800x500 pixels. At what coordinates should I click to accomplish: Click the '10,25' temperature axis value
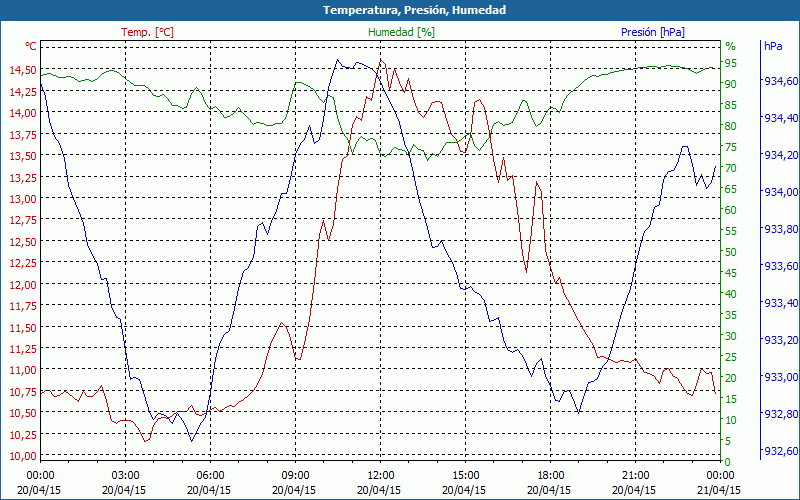(22, 434)
